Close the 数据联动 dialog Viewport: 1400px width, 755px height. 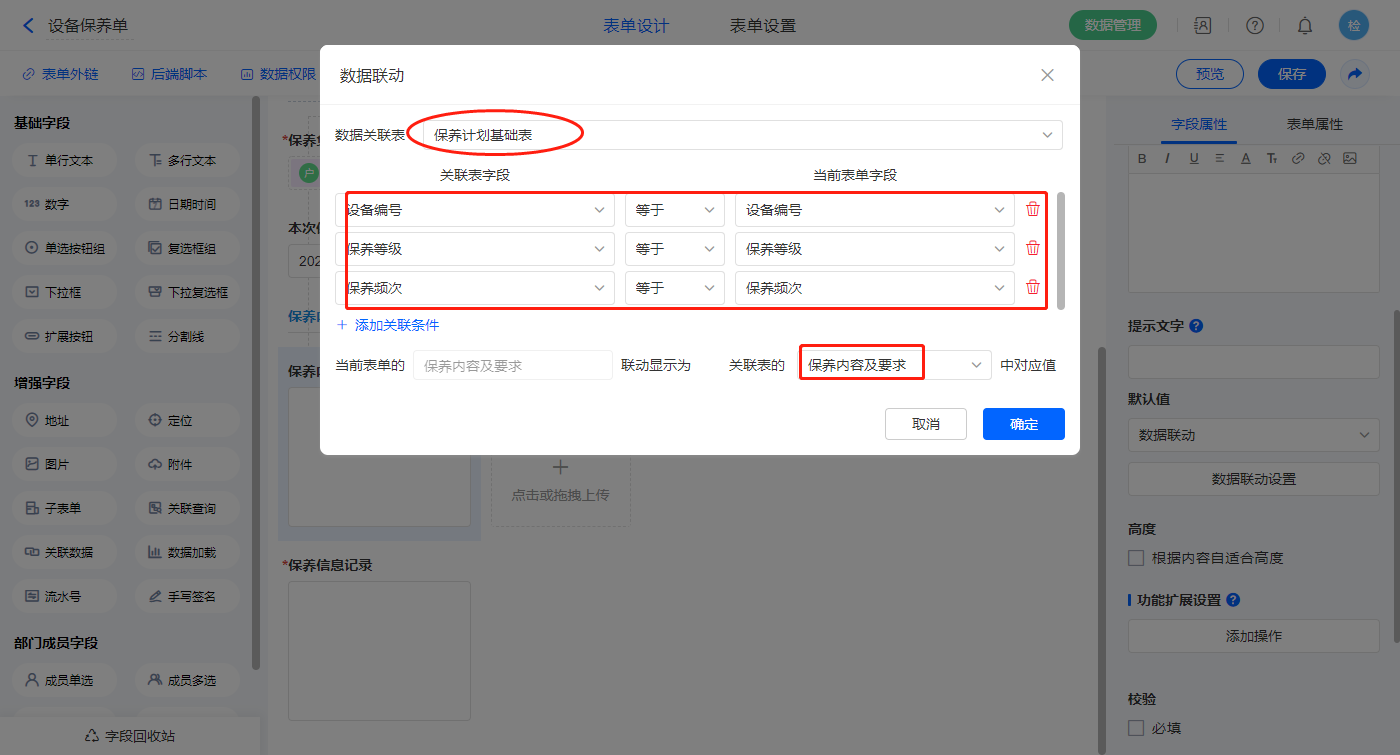tap(1047, 75)
